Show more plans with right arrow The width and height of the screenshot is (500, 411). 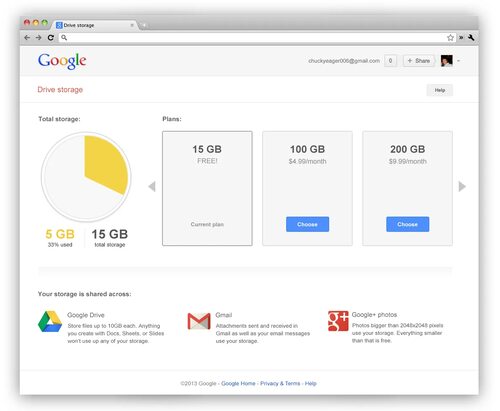pos(462,186)
